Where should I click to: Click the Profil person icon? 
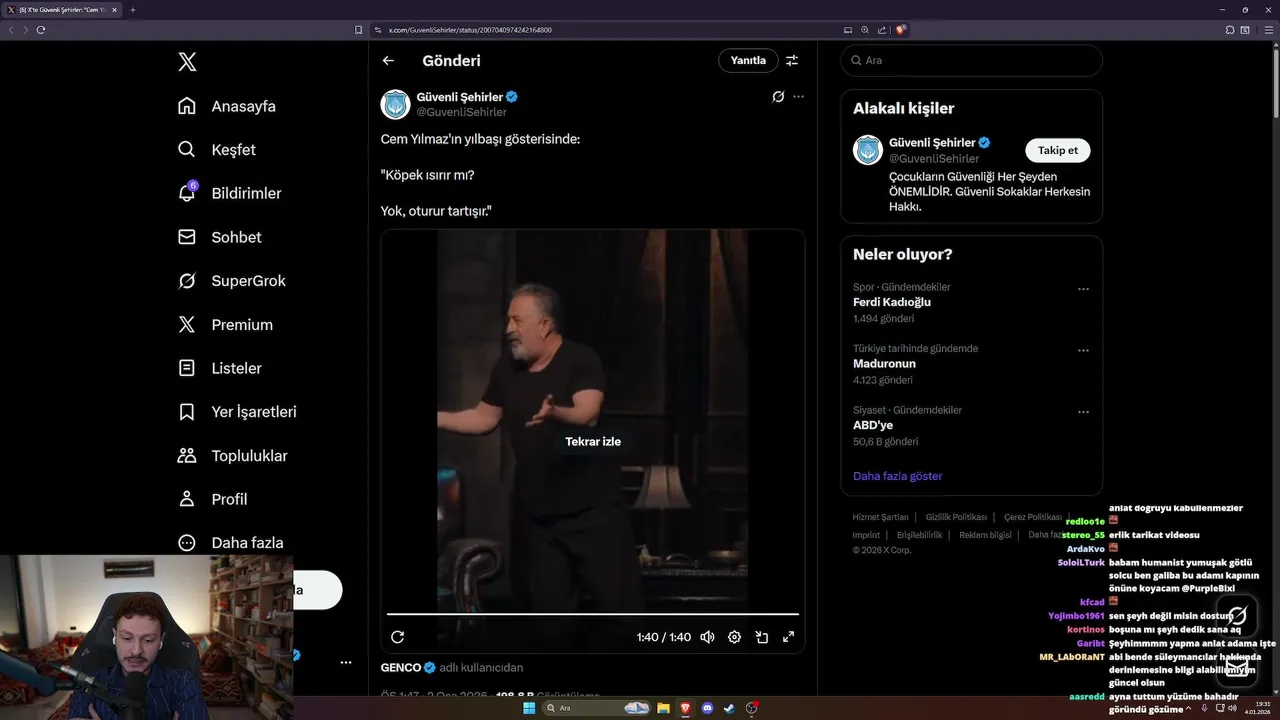click(187, 499)
